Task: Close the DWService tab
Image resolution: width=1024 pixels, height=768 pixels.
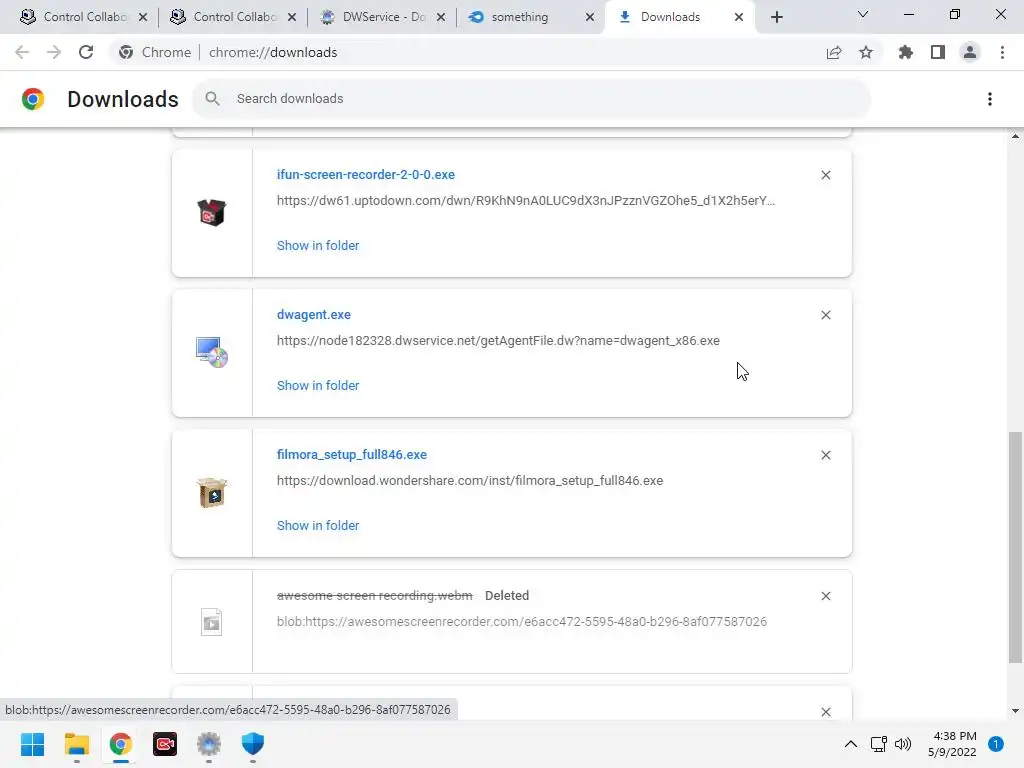Action: [441, 17]
